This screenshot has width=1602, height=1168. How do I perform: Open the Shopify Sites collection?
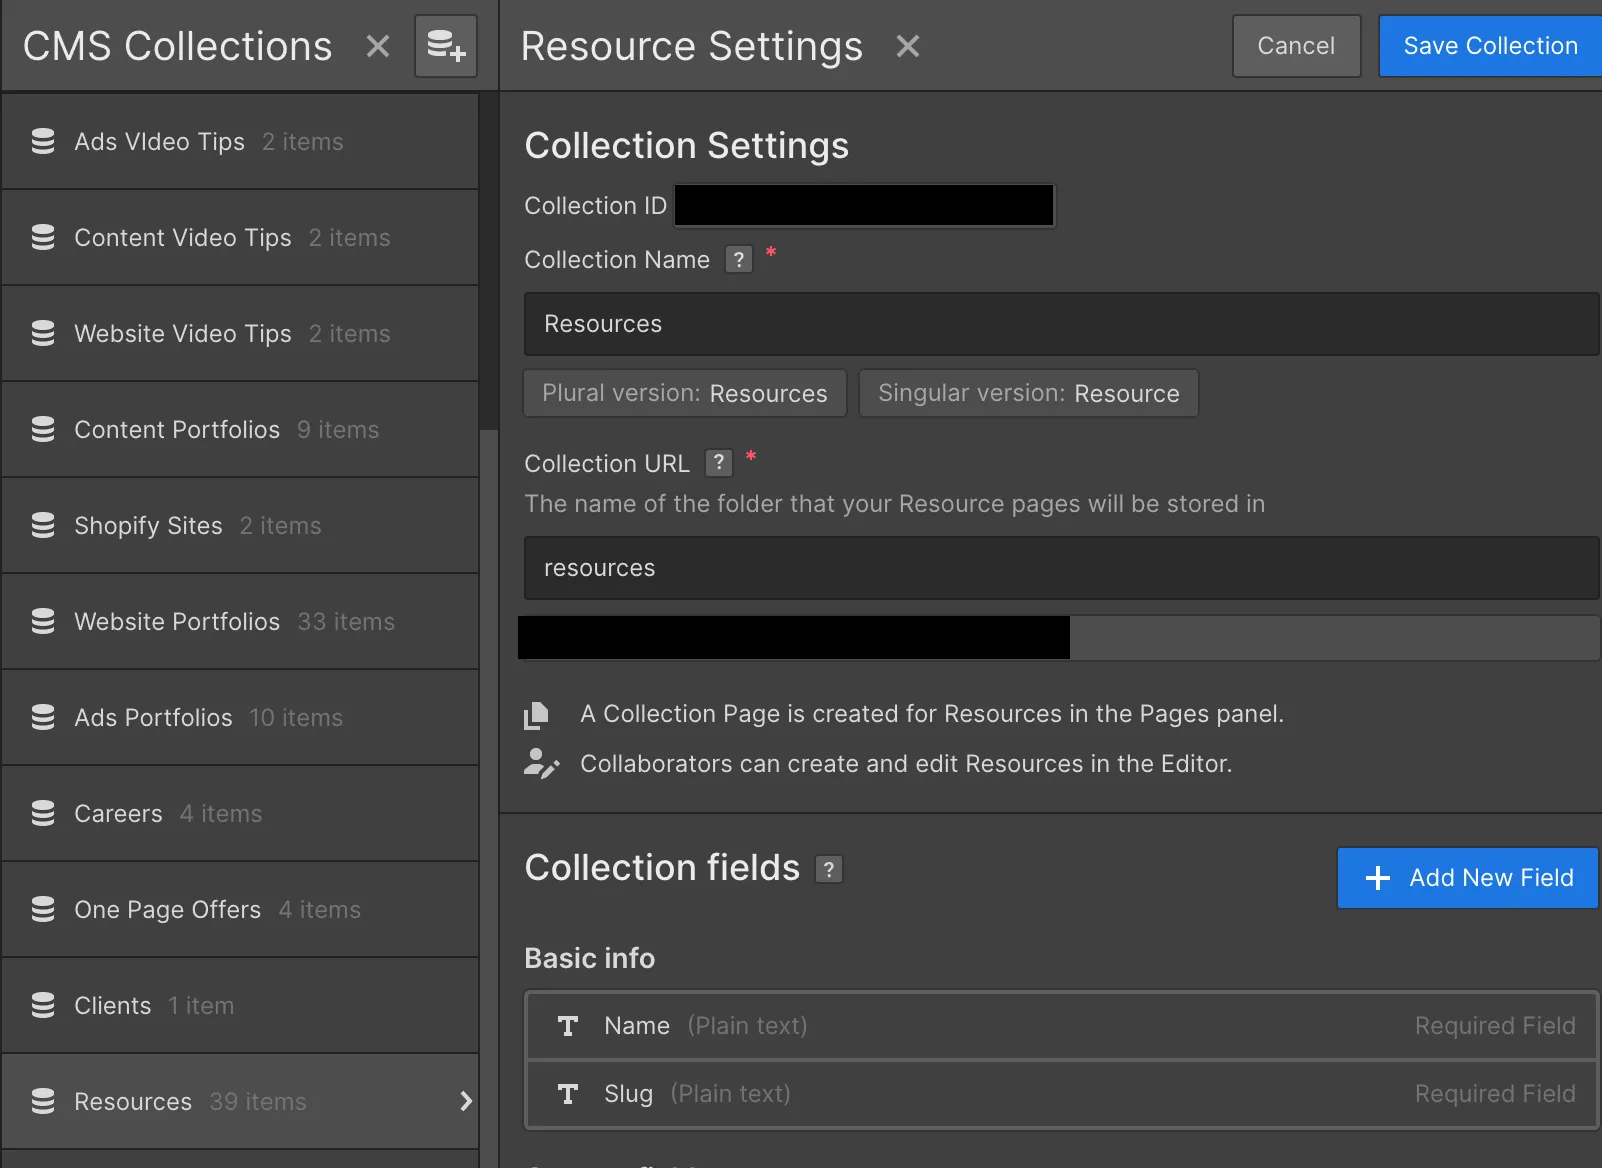[x=240, y=526]
